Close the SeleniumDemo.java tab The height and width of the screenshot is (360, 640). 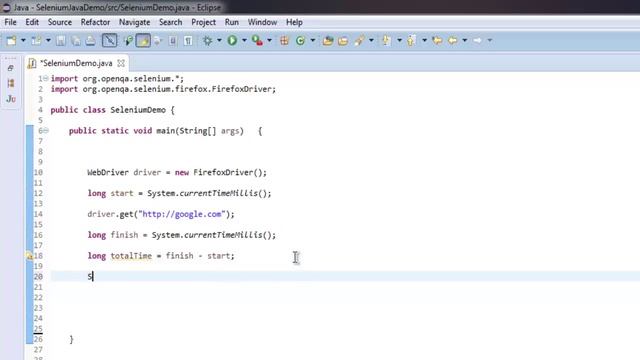point(121,63)
